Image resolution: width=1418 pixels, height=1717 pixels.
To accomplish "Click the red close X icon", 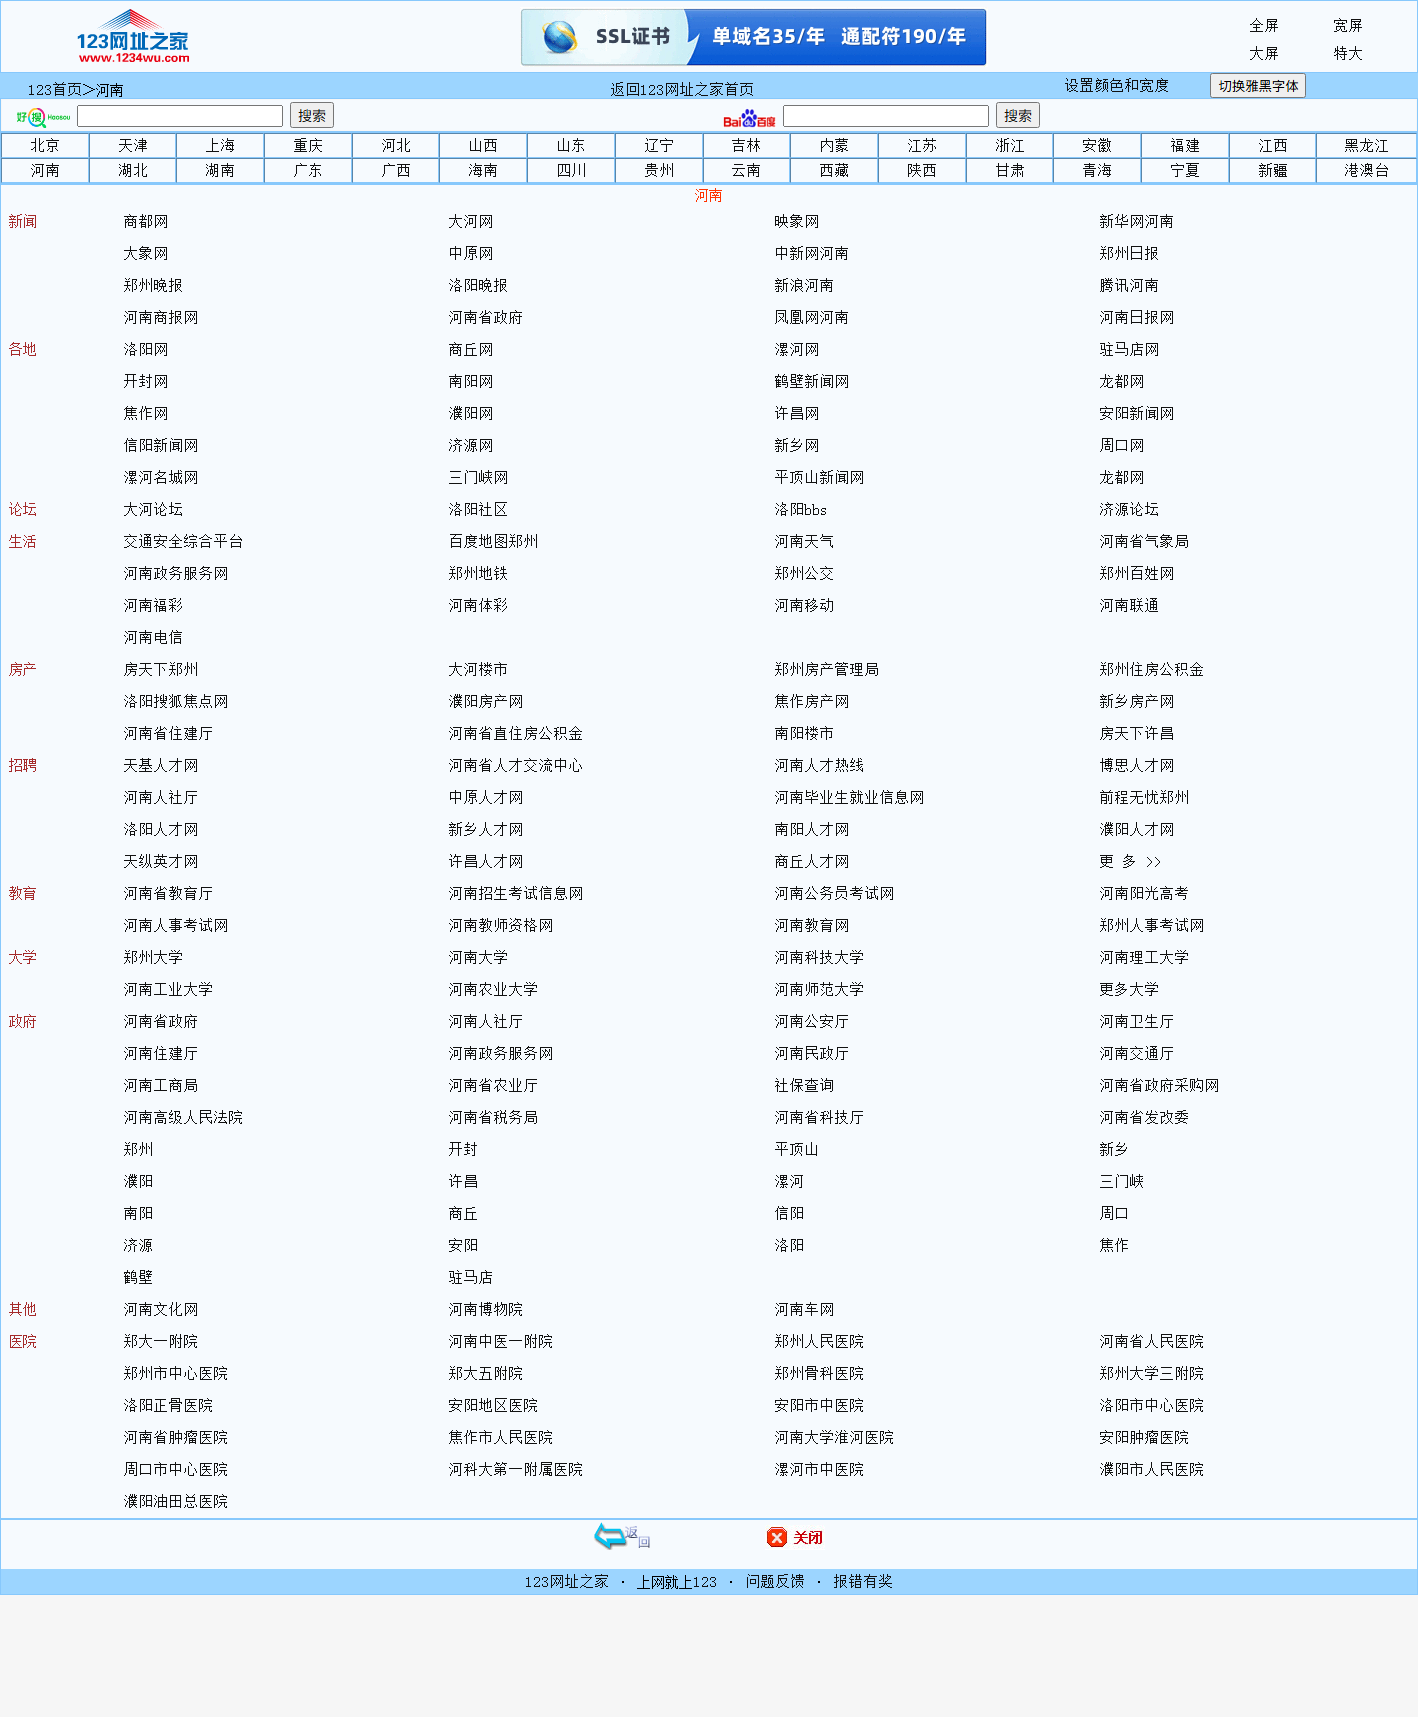I will click(777, 1537).
